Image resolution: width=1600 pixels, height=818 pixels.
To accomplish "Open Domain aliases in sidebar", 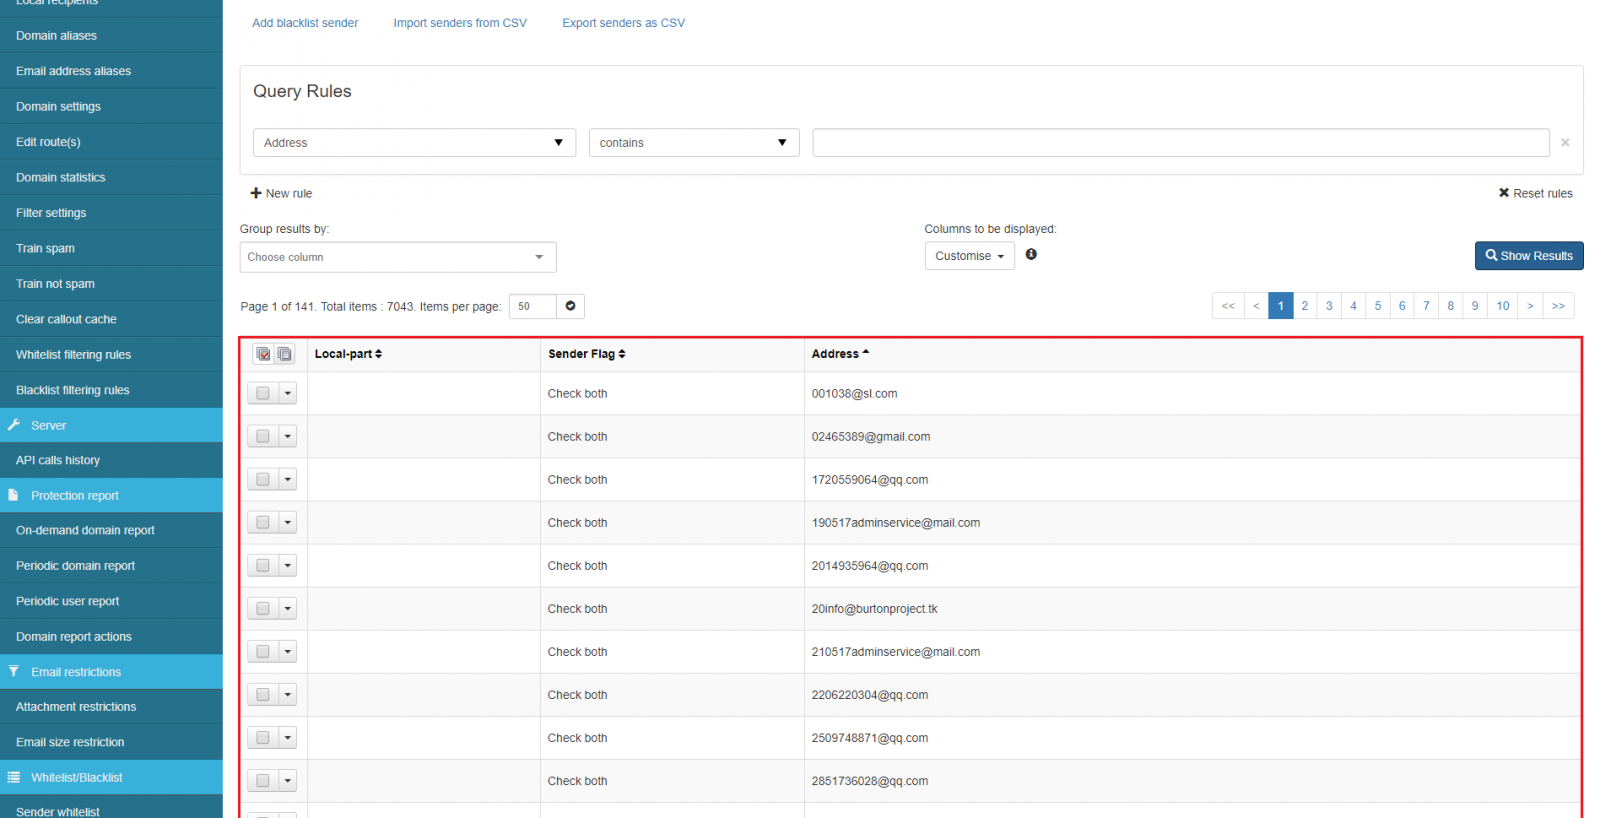I will [x=111, y=36].
